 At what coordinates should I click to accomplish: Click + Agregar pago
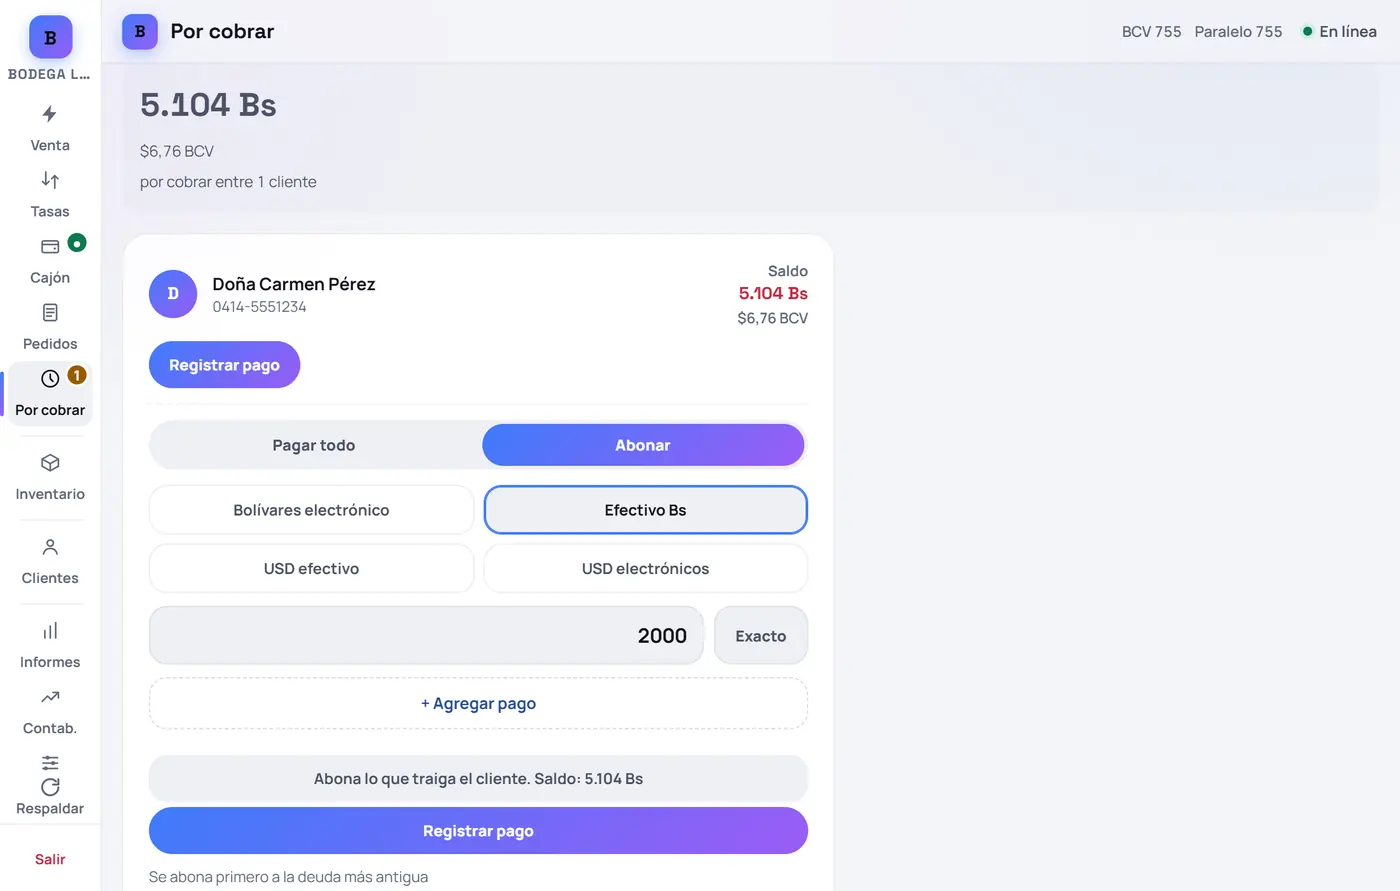(x=478, y=704)
